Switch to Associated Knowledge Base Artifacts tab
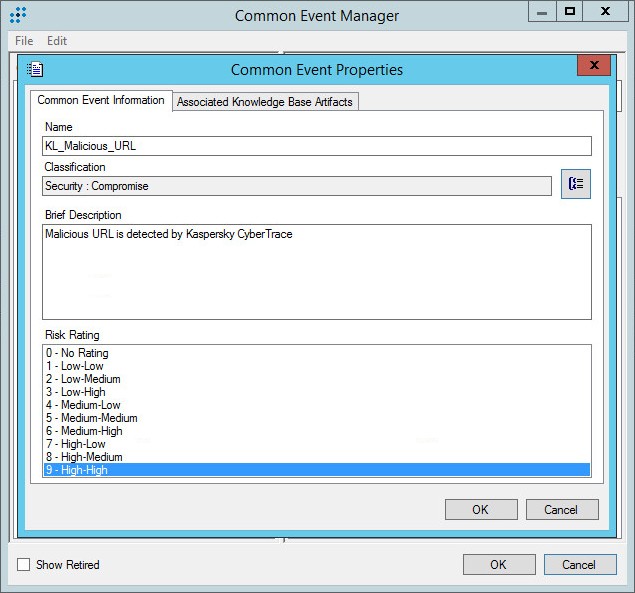Image resolution: width=635 pixels, height=593 pixels. pyautogui.click(x=264, y=102)
